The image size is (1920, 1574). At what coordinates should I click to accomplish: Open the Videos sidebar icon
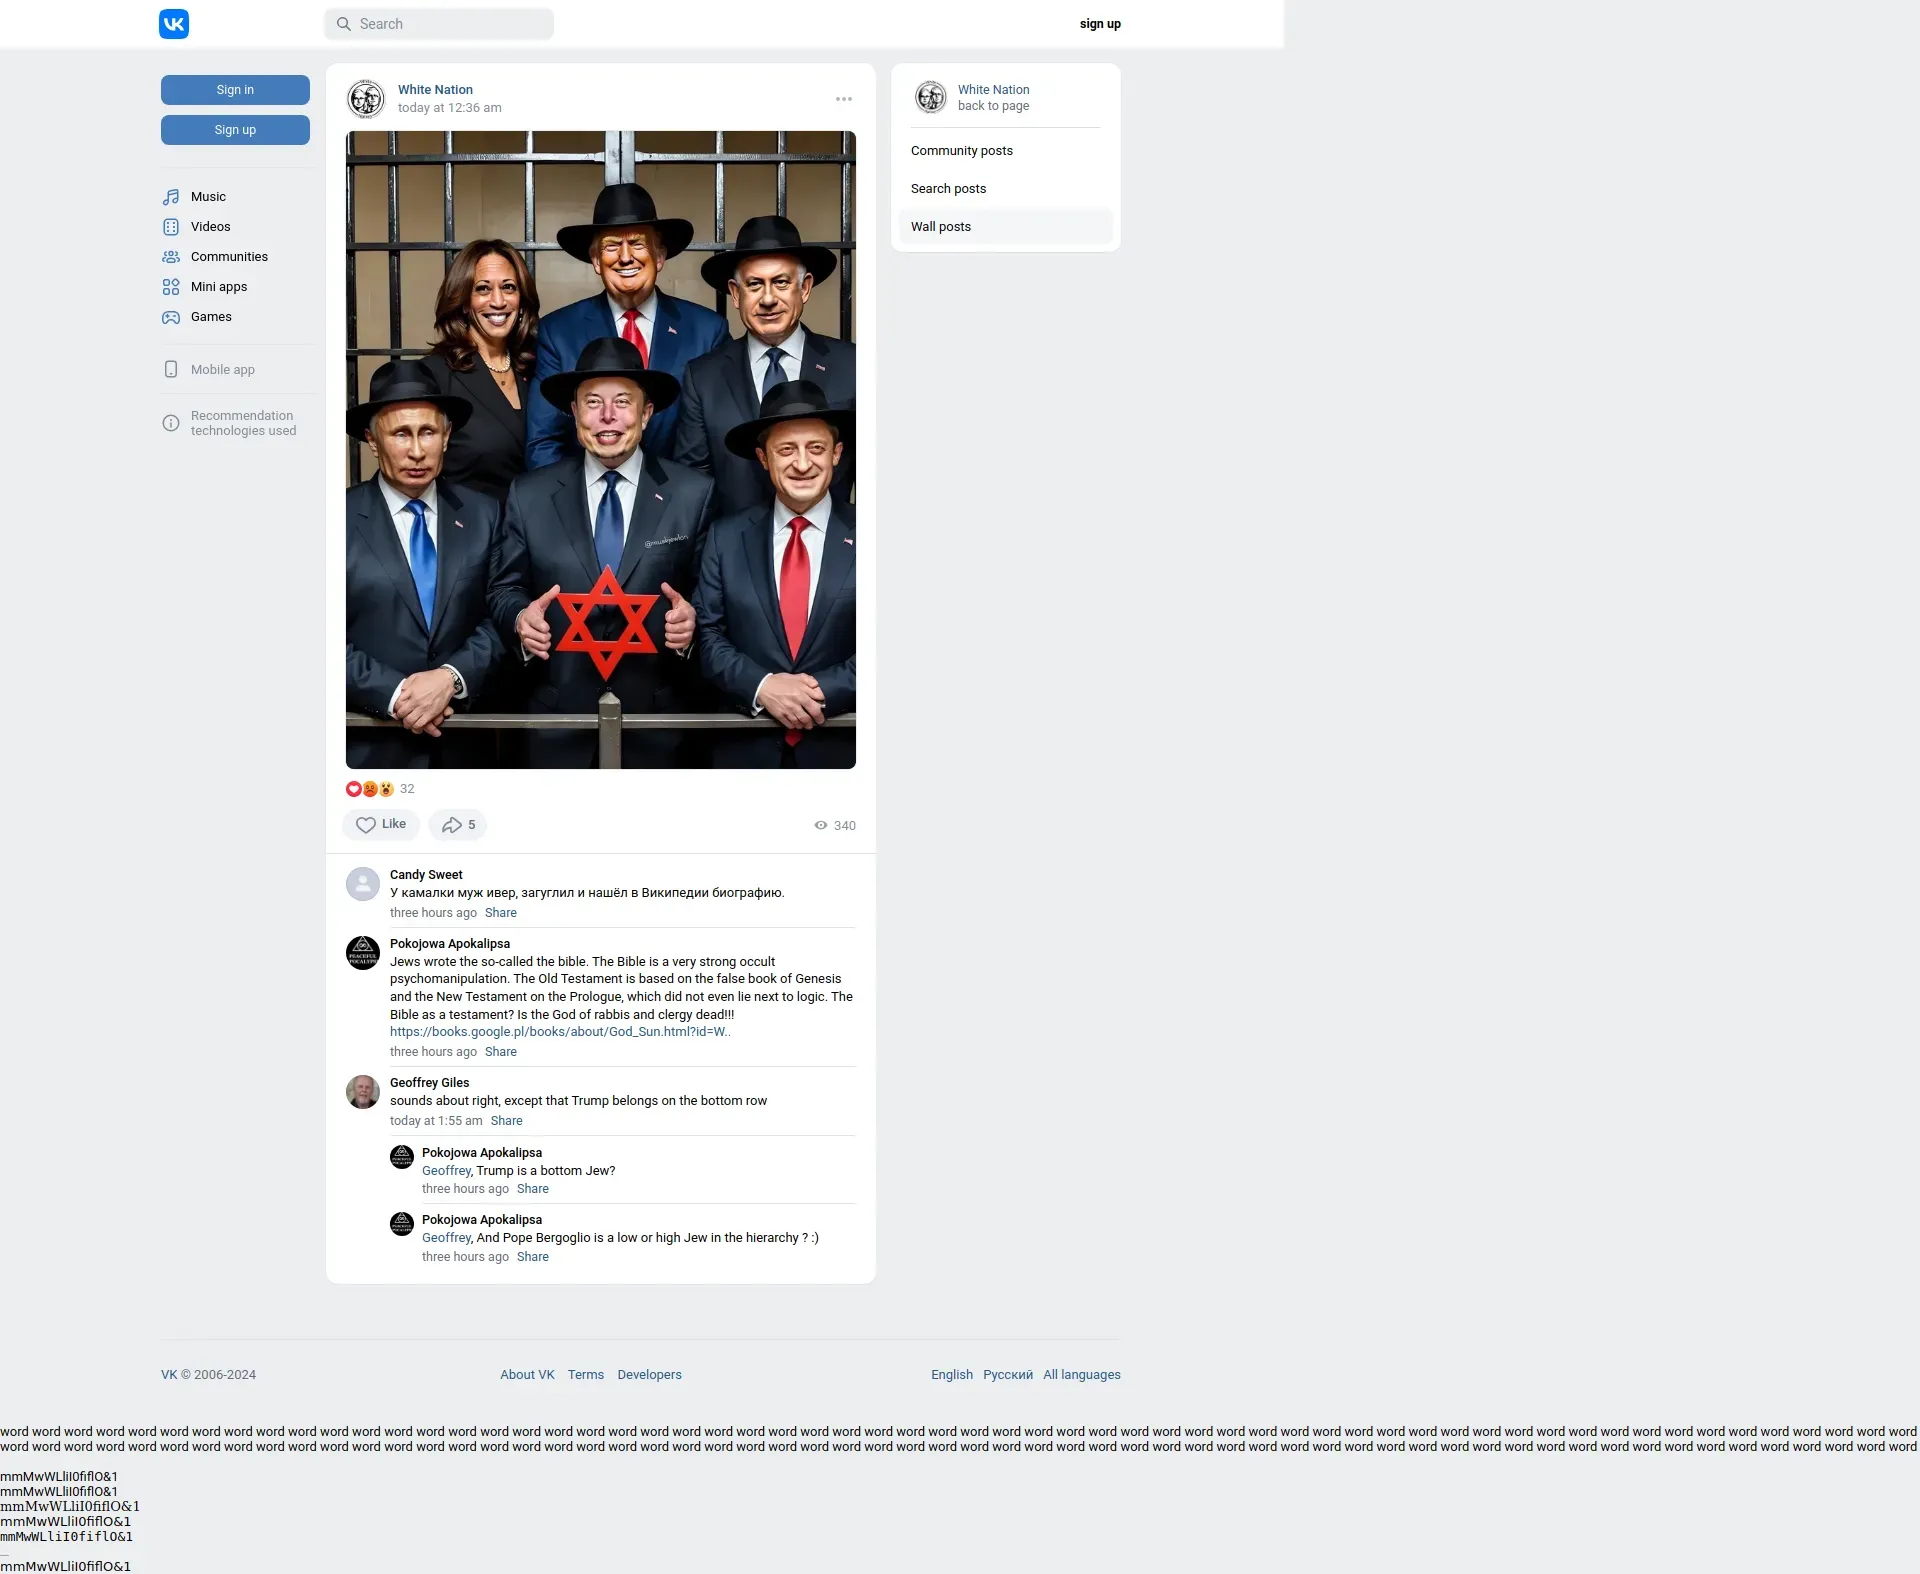171,227
